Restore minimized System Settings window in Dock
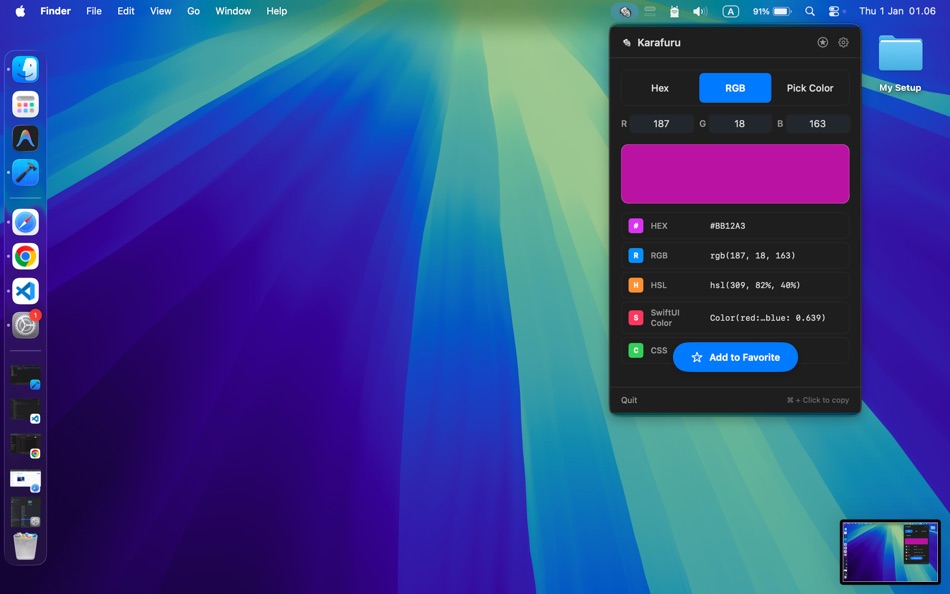 click(25, 512)
